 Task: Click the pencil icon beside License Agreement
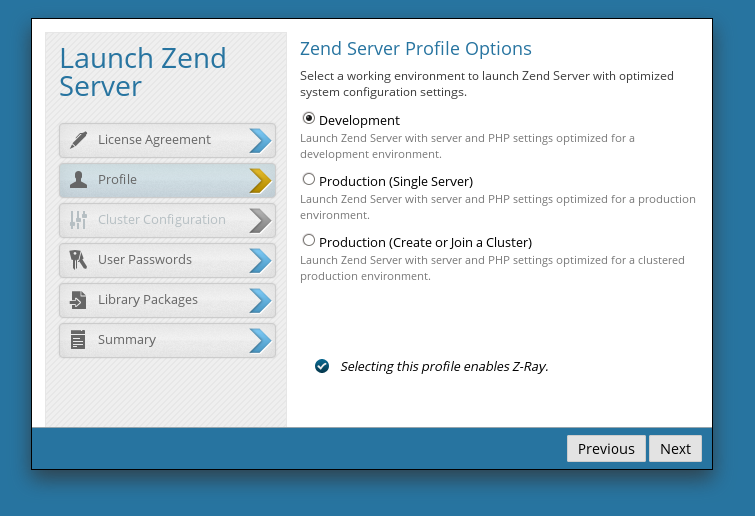point(78,140)
